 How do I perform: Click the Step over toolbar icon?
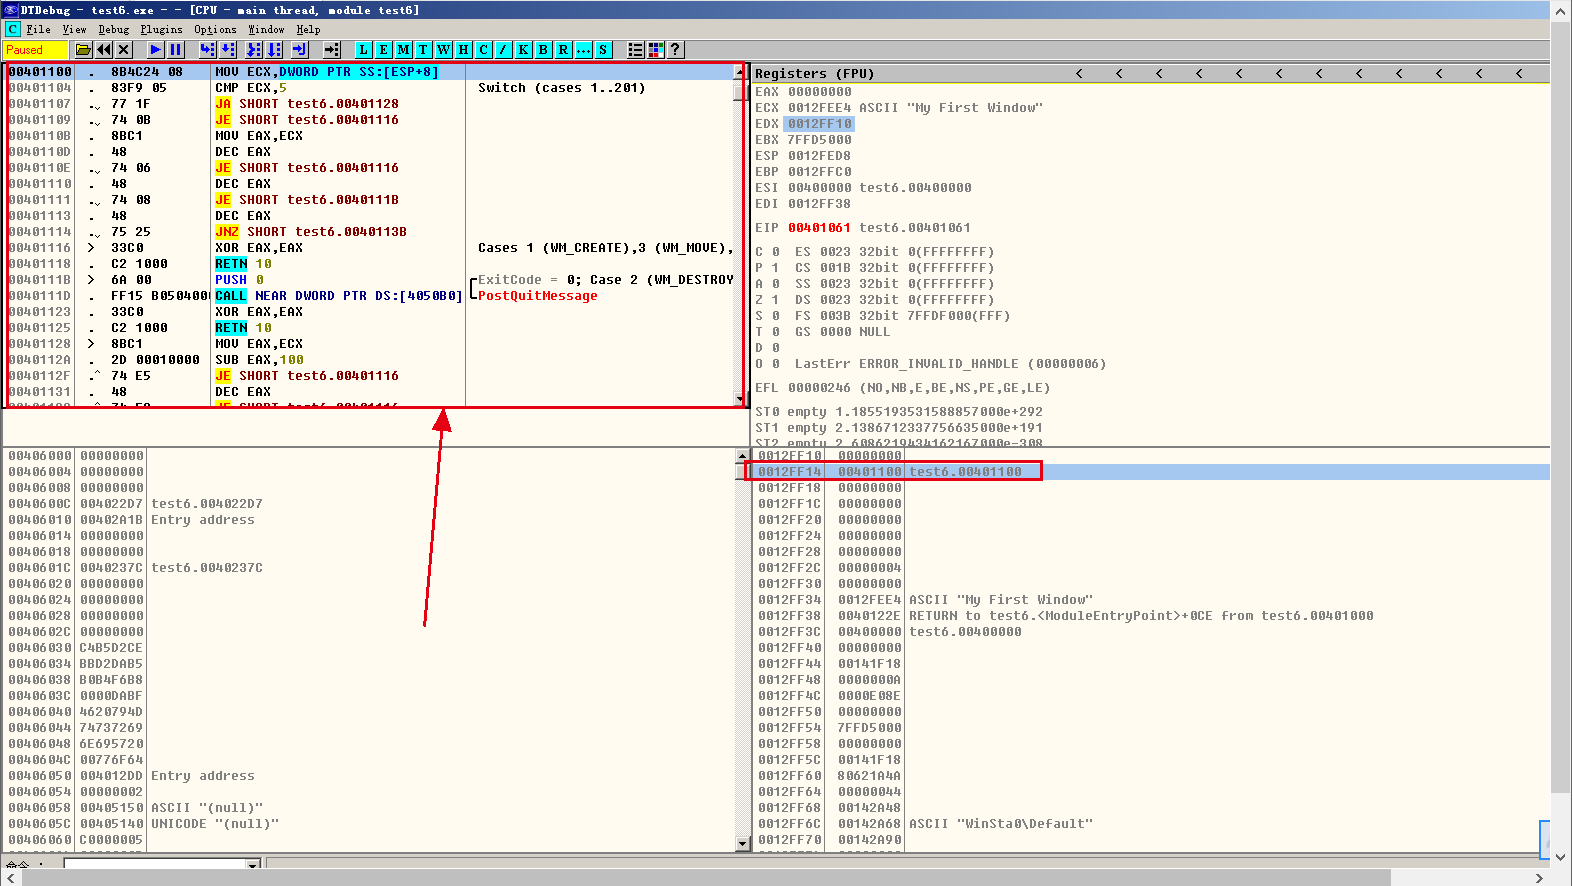228,49
